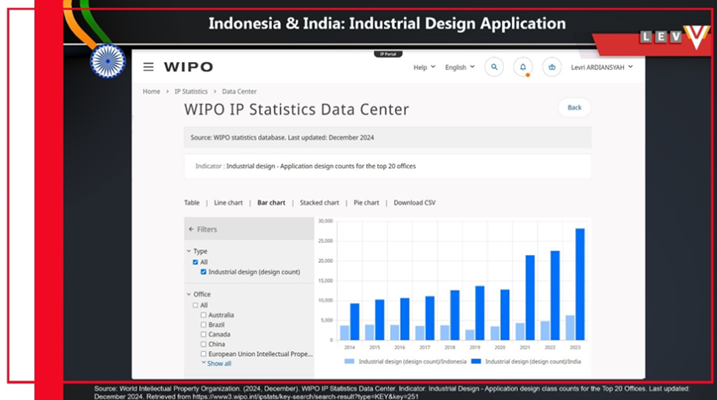Click the basket icon in header

click(x=550, y=67)
